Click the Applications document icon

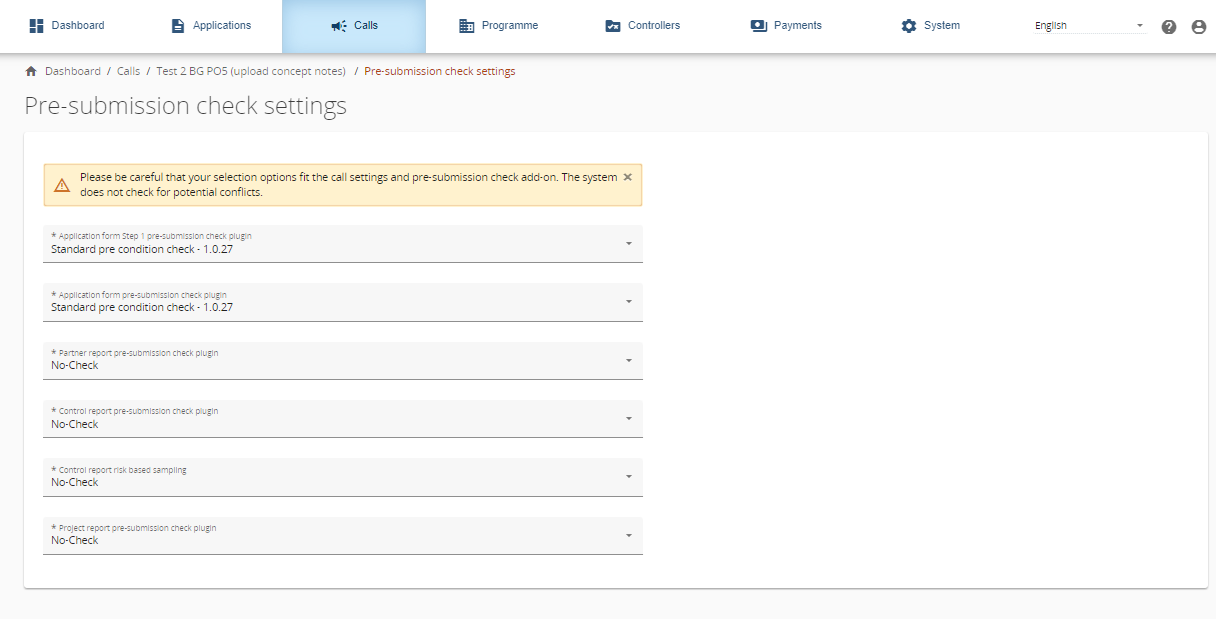point(178,26)
